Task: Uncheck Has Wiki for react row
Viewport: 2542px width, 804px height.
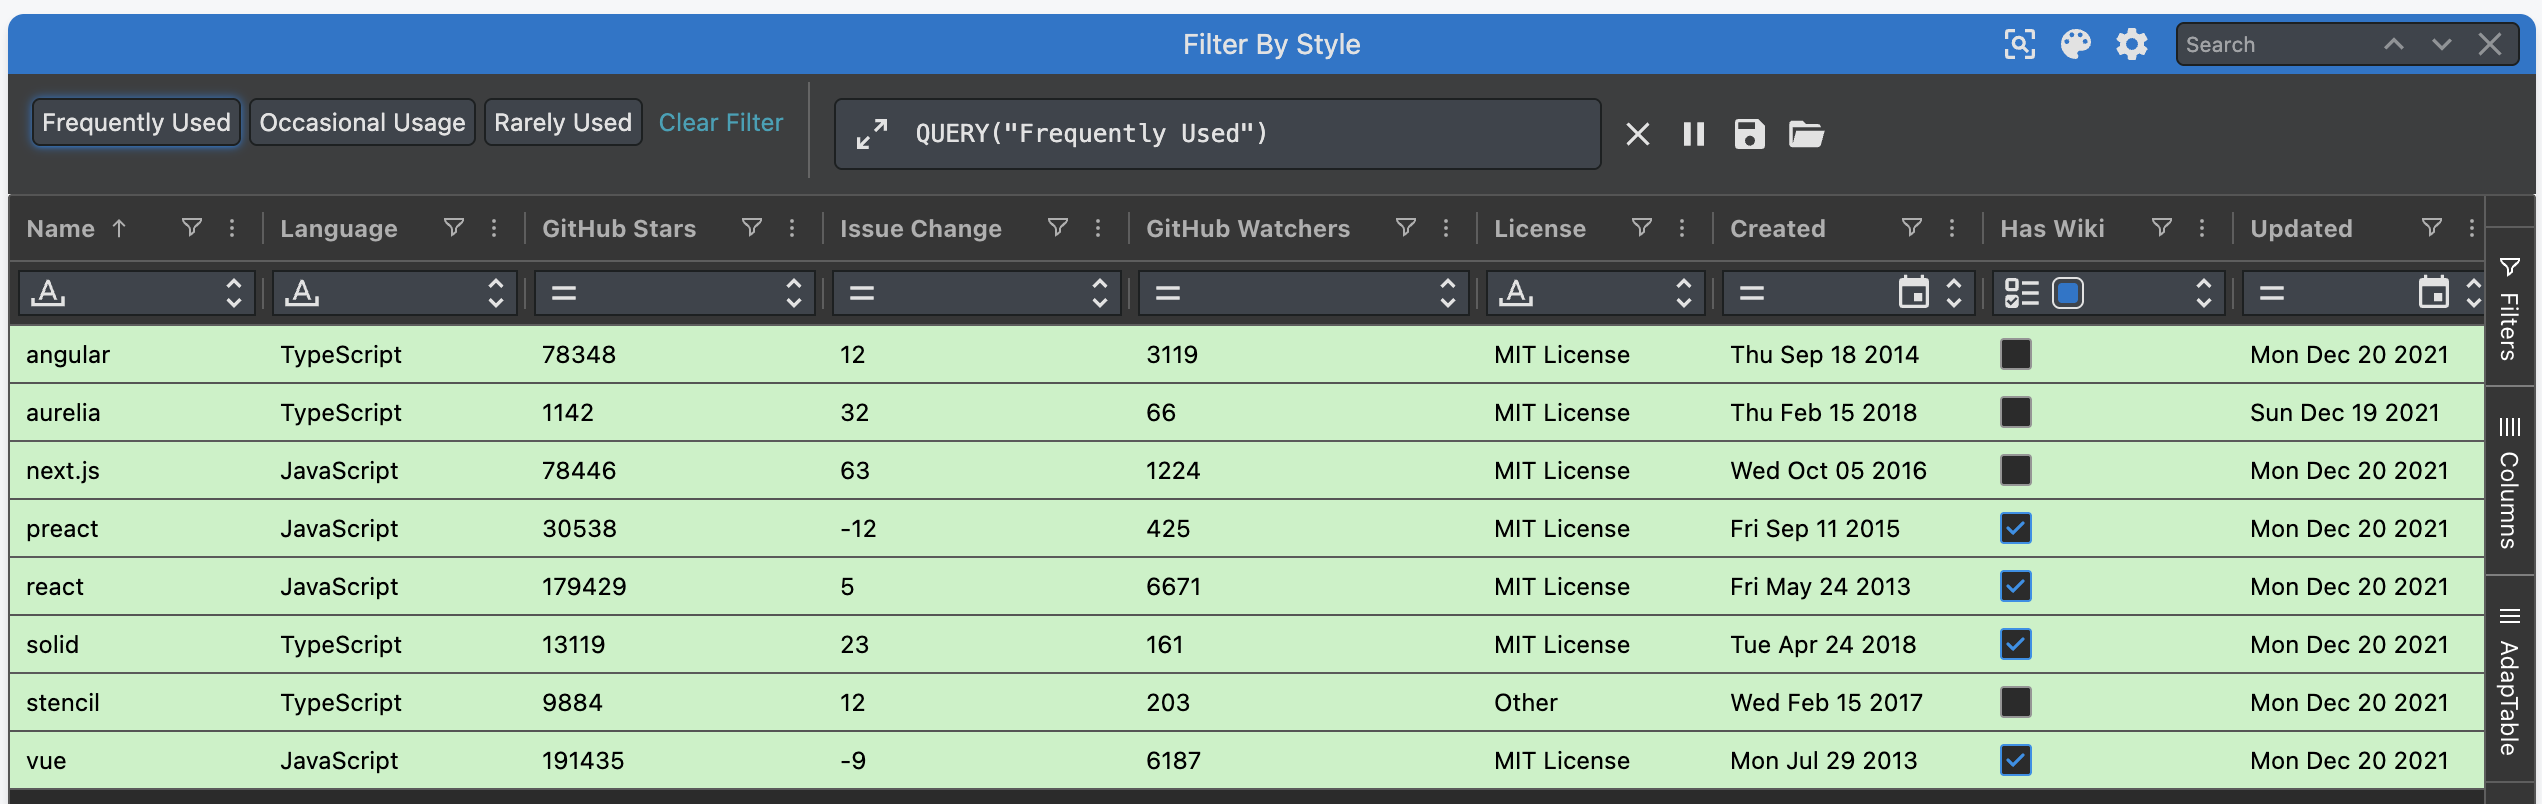Action: (x=2015, y=586)
